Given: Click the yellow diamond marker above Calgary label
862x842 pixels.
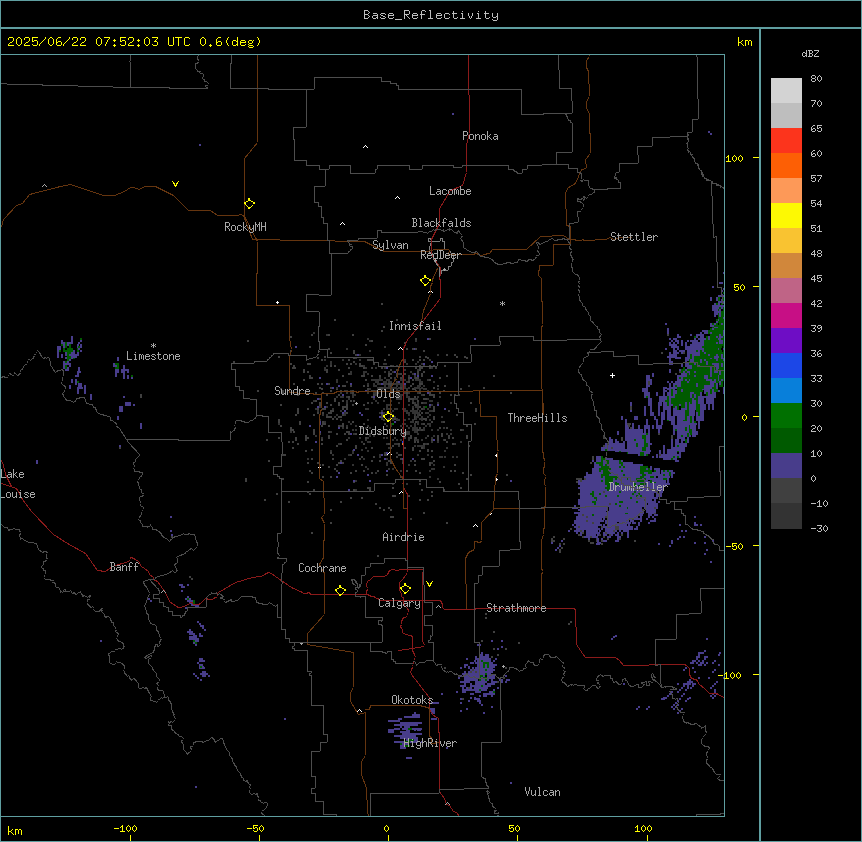Looking at the screenshot, I should tap(406, 589).
